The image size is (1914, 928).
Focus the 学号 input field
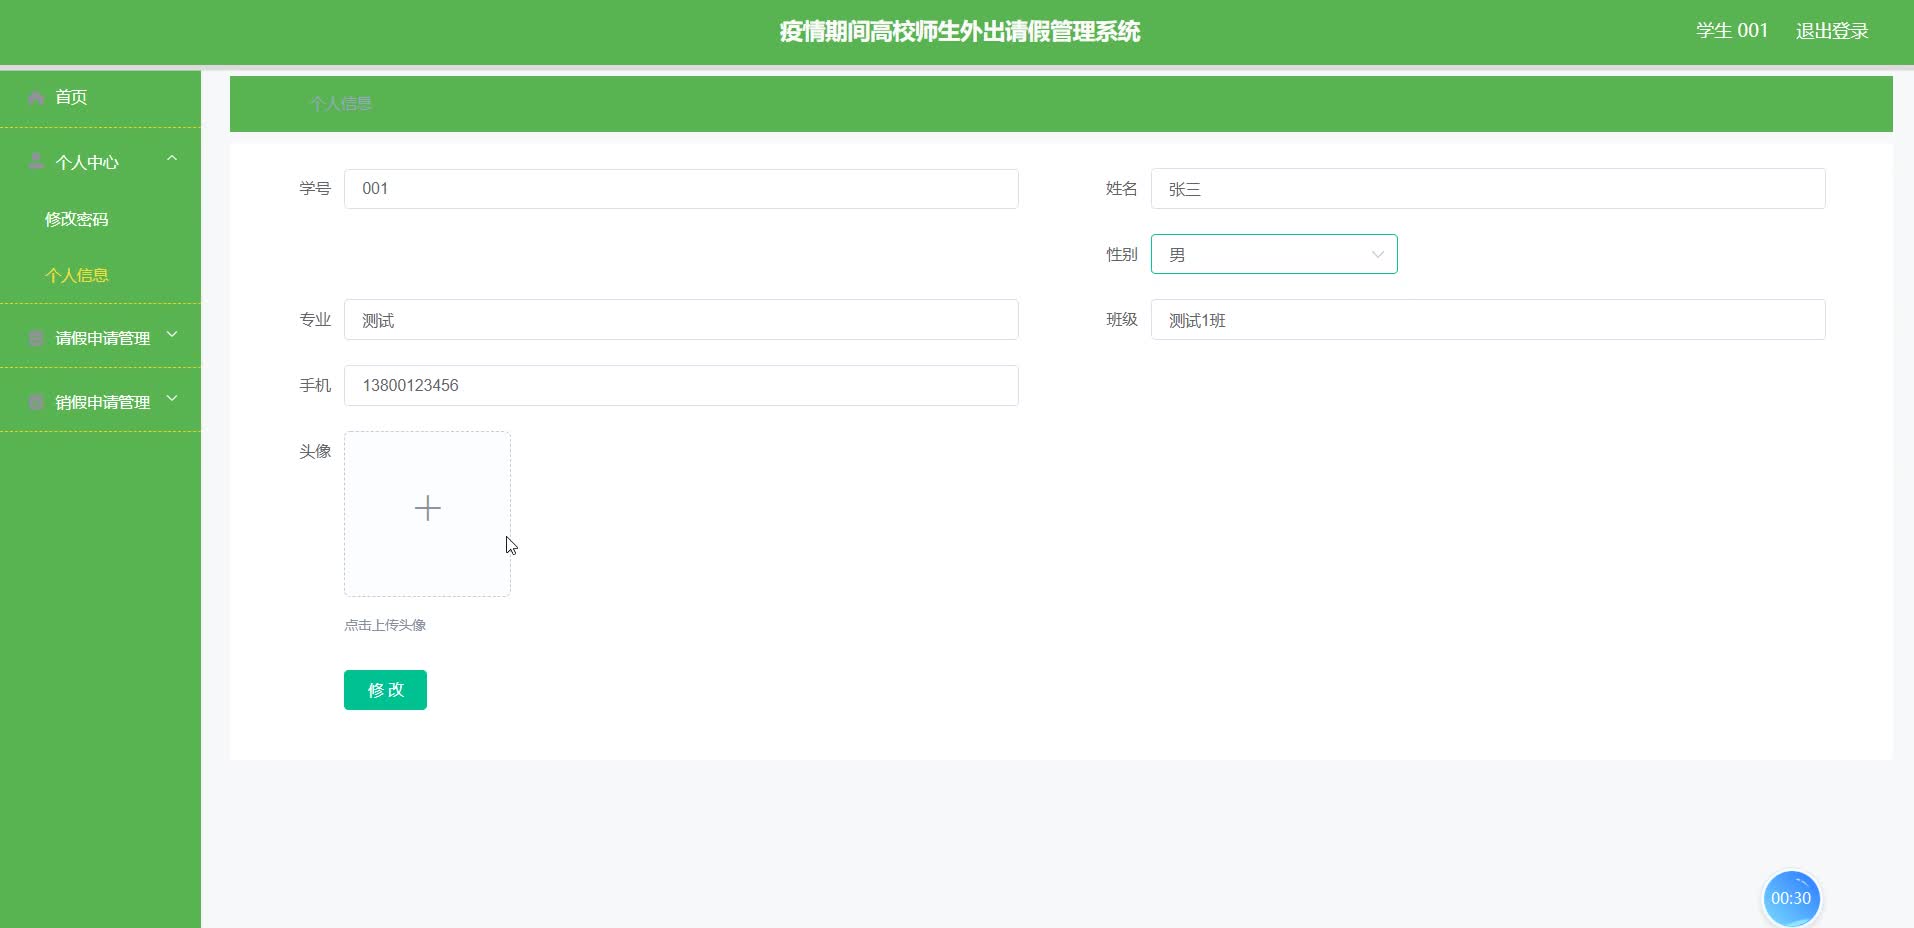(x=681, y=189)
